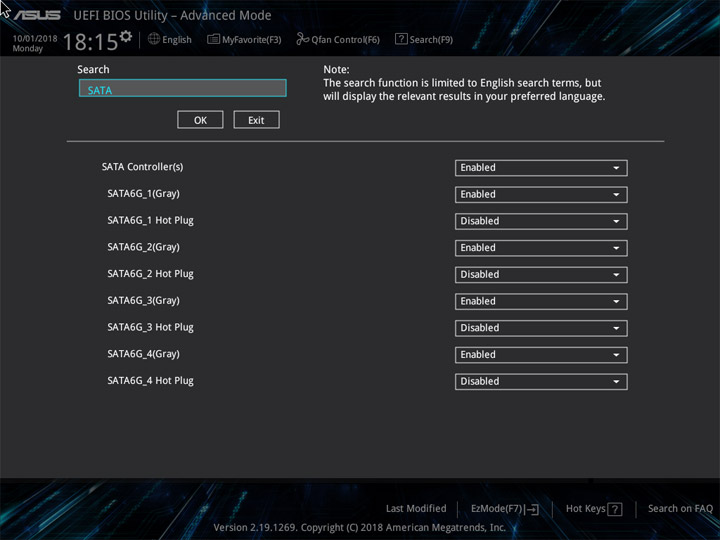Click the settings gear next to the clock
This screenshot has width=720, height=540.
pos(126,36)
